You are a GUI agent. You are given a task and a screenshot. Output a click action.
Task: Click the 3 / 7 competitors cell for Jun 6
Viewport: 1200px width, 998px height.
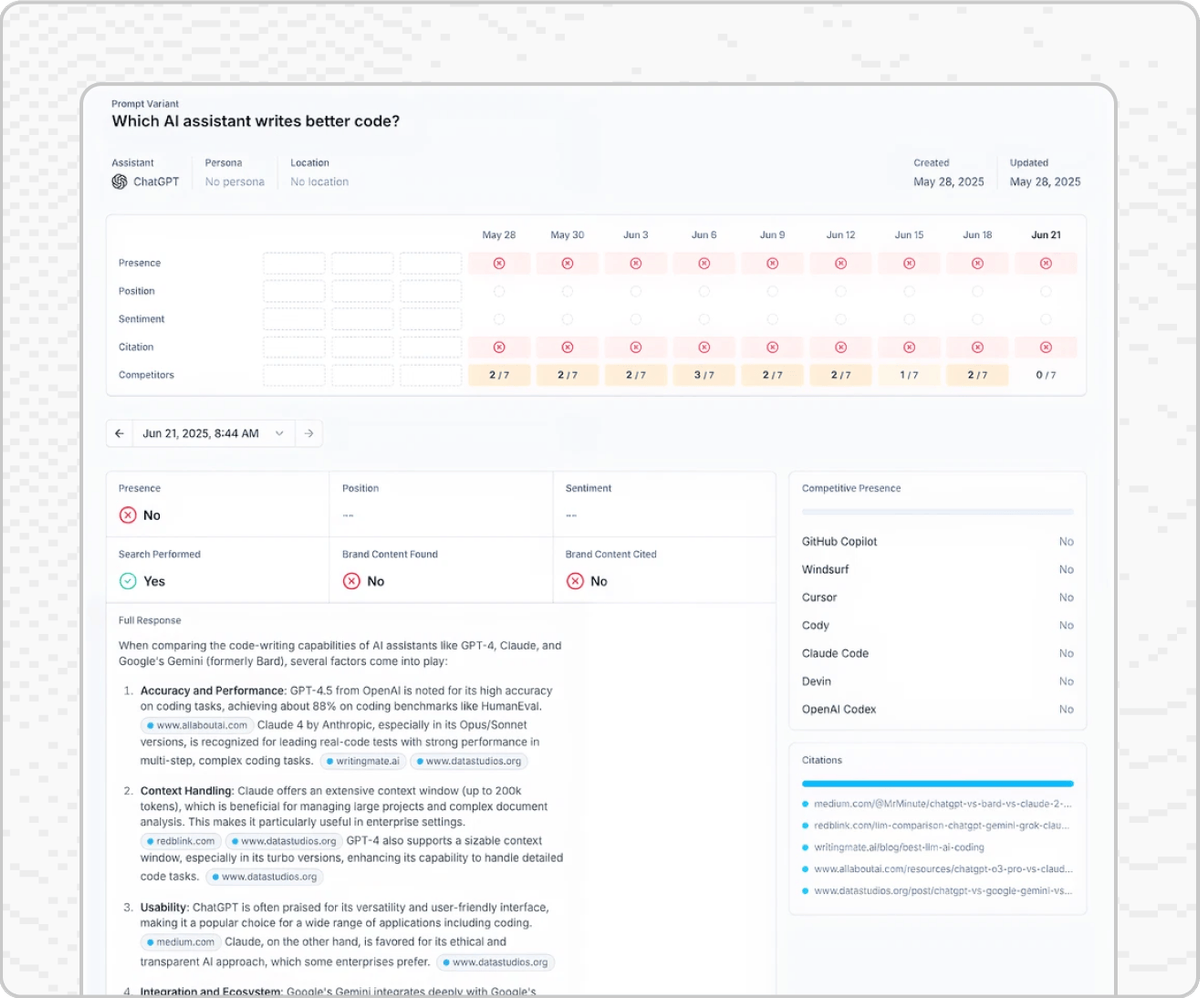[704, 375]
